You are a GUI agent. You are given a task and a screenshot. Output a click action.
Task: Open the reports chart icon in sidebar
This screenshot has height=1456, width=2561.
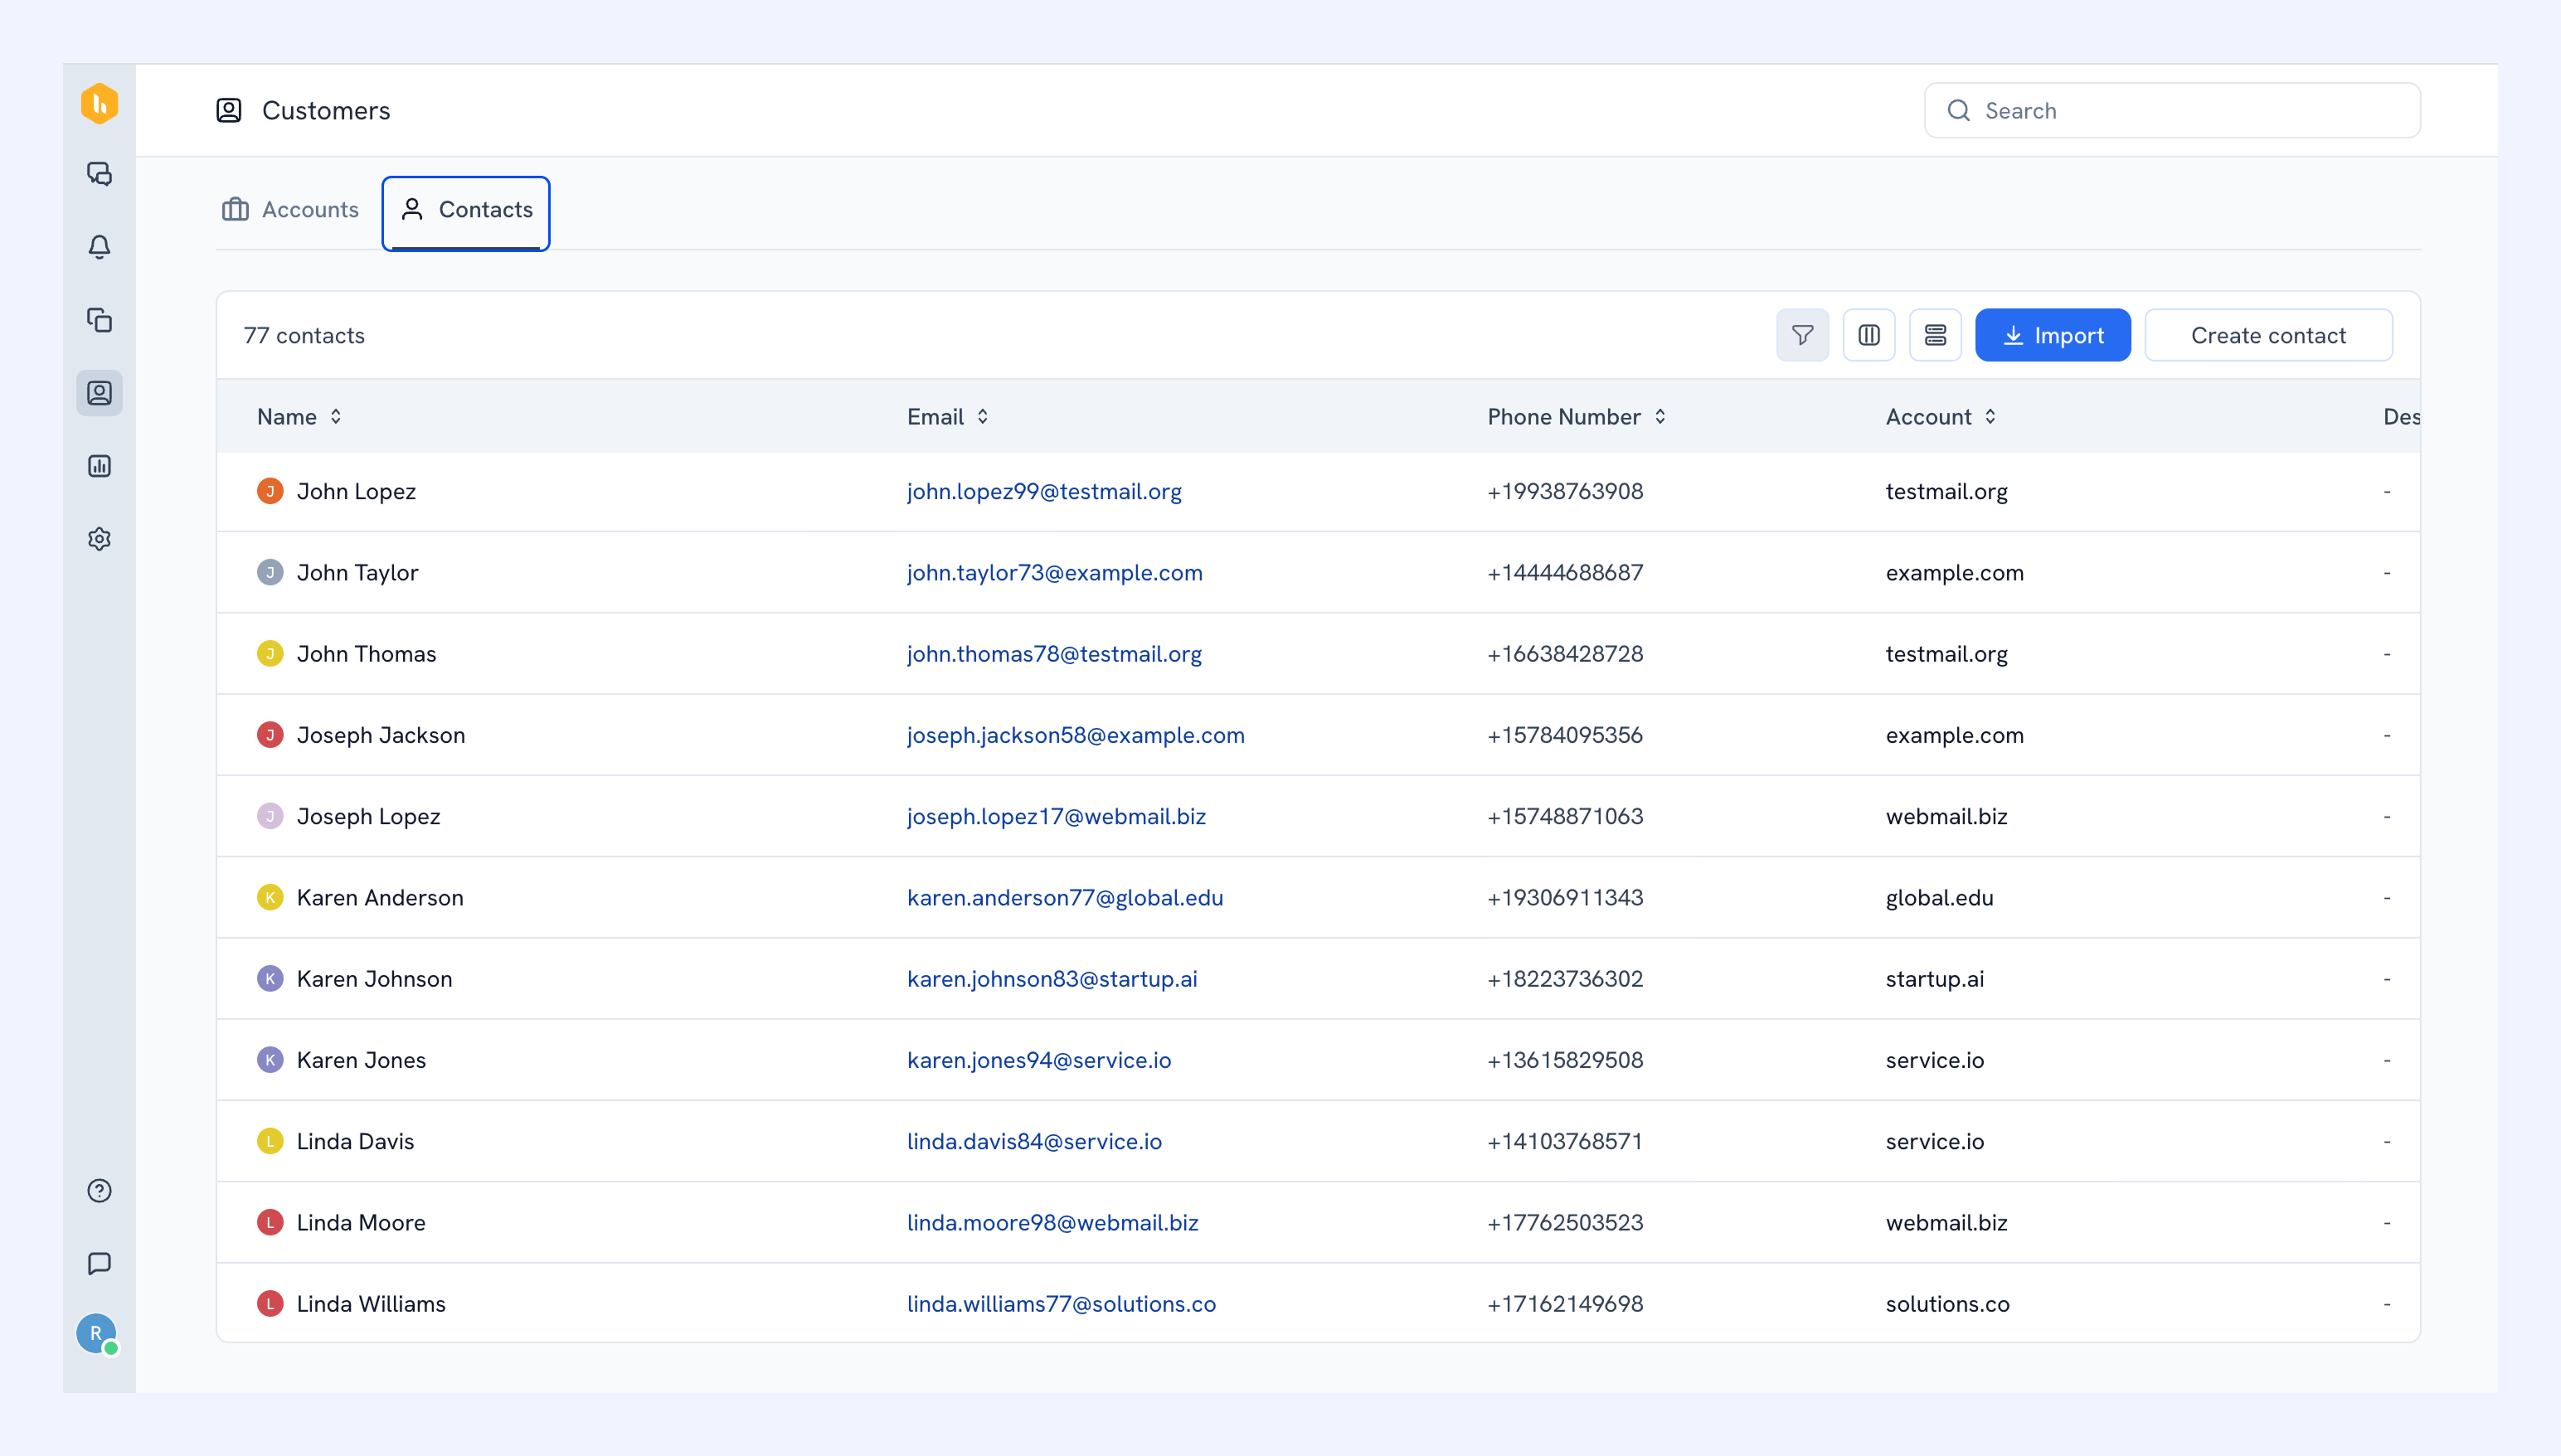pyautogui.click(x=99, y=466)
